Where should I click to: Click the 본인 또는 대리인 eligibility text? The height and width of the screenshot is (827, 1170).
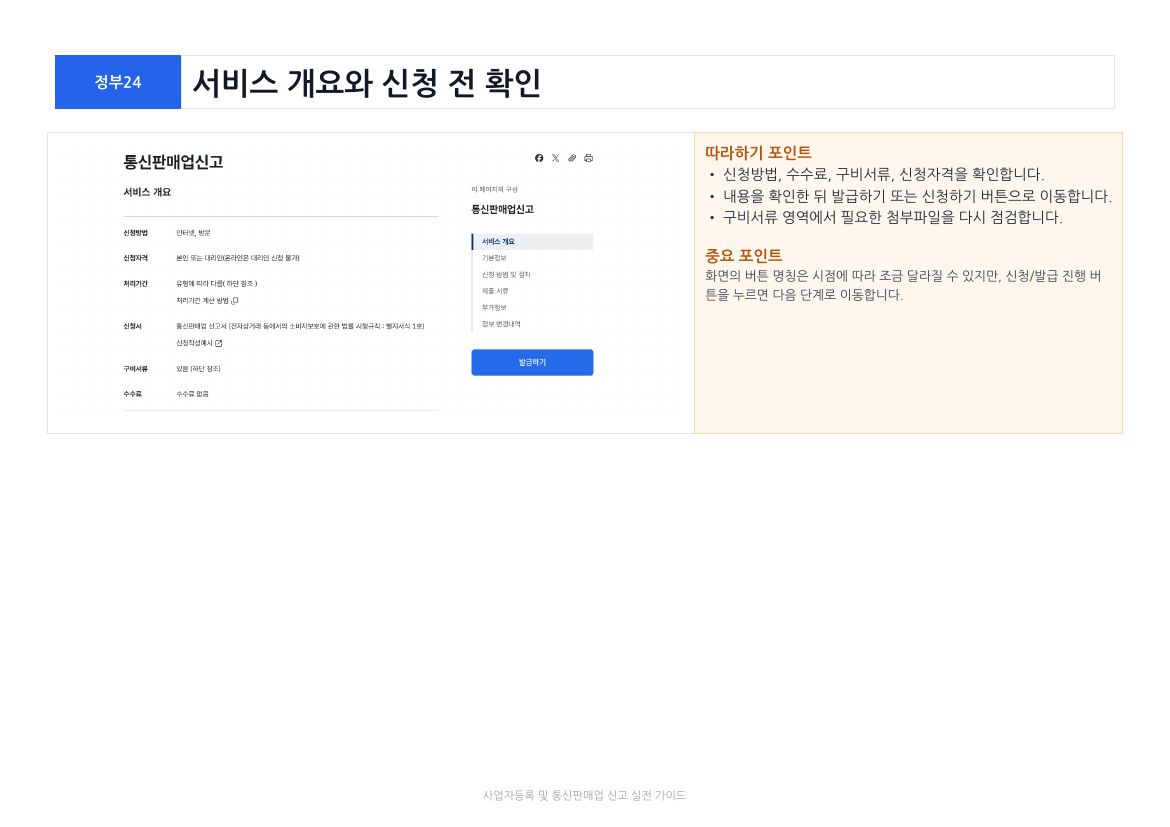(238, 258)
